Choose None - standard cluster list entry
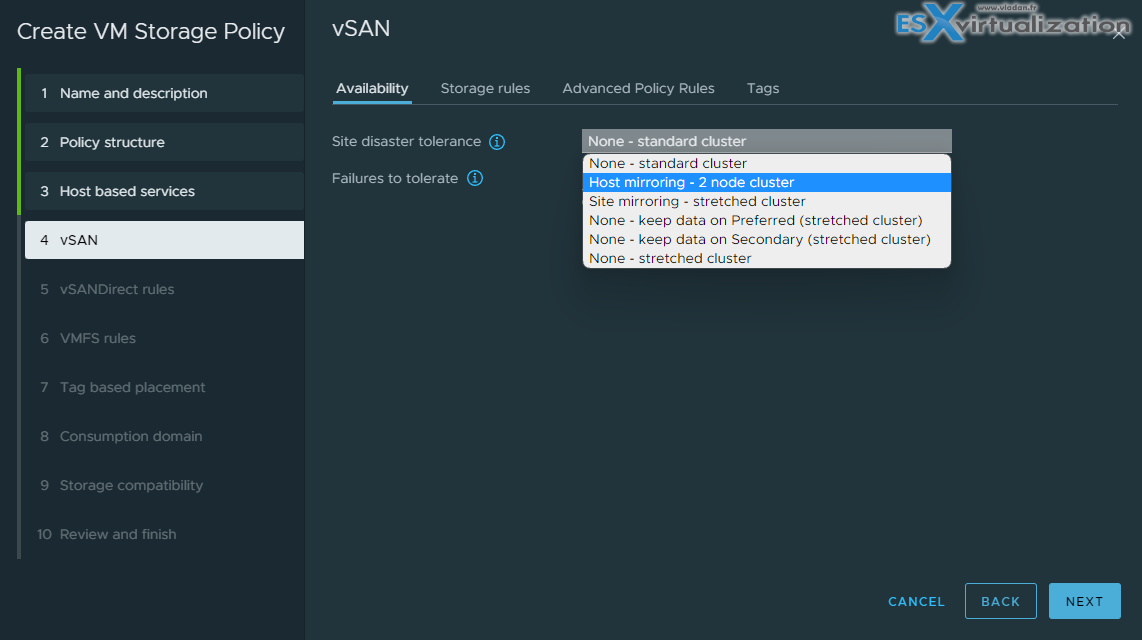1142x640 pixels. click(x=766, y=164)
